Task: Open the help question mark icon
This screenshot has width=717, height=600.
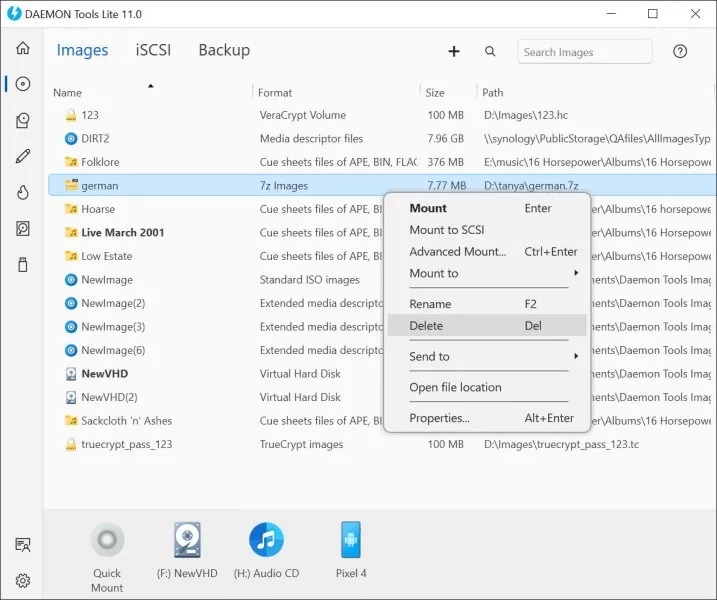Action: [x=680, y=51]
